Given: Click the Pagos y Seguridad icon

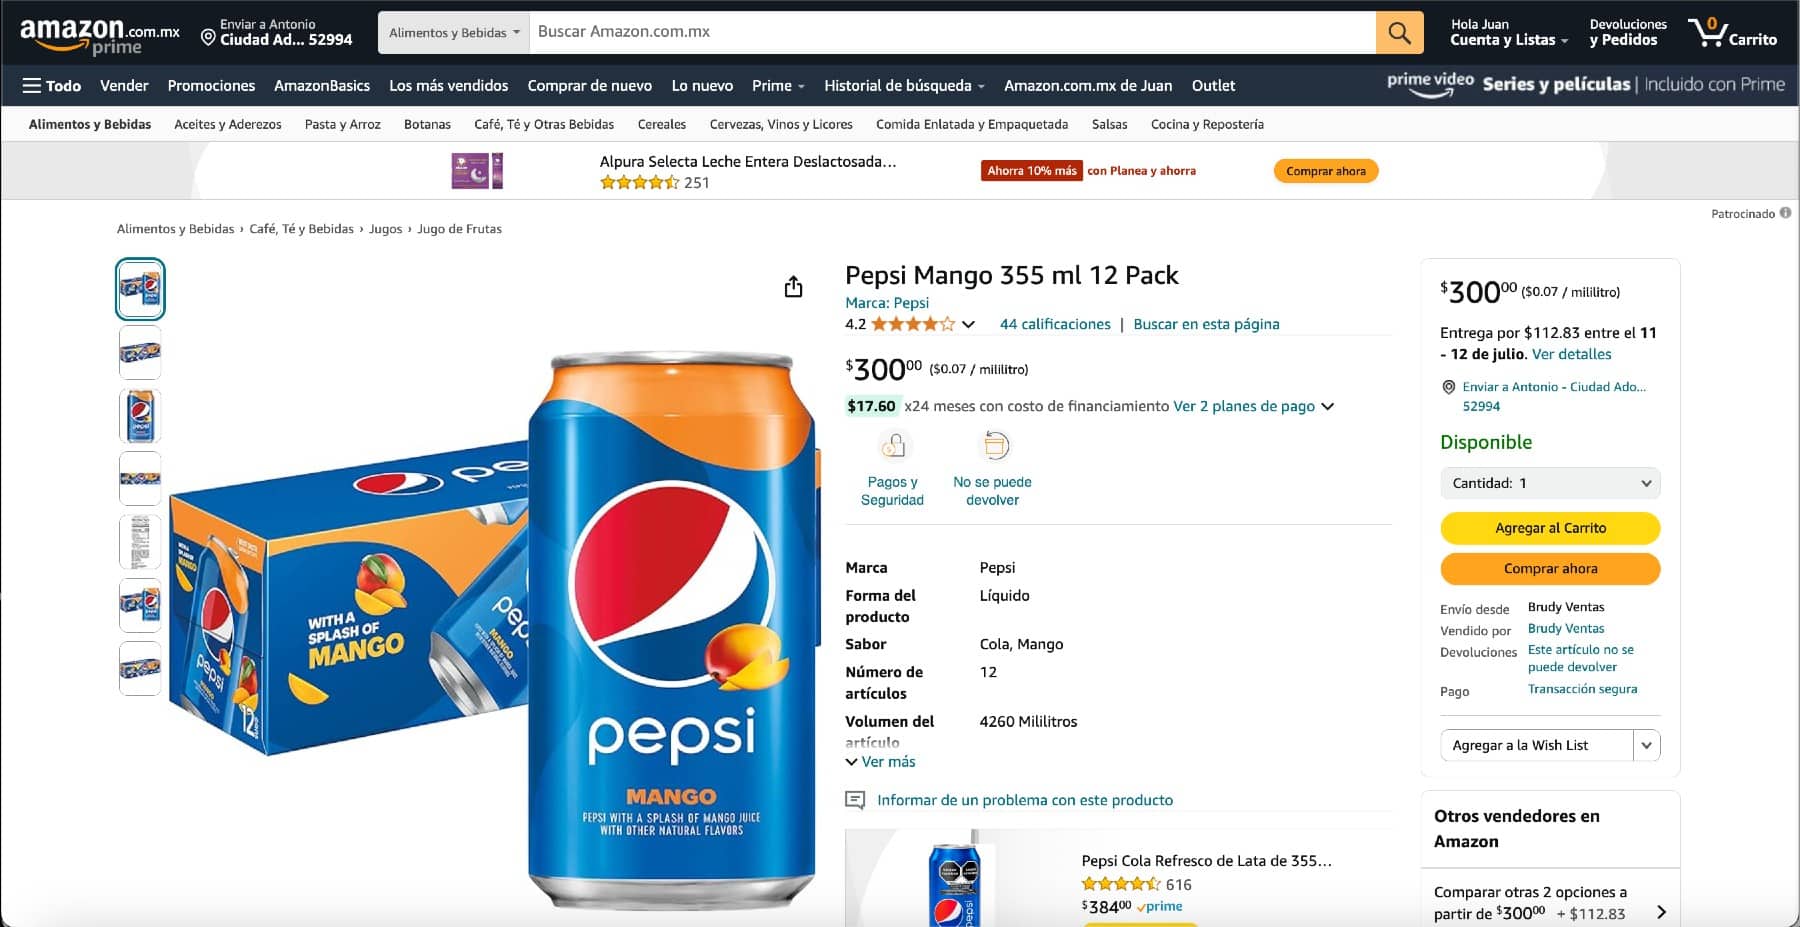Looking at the screenshot, I should 893,446.
